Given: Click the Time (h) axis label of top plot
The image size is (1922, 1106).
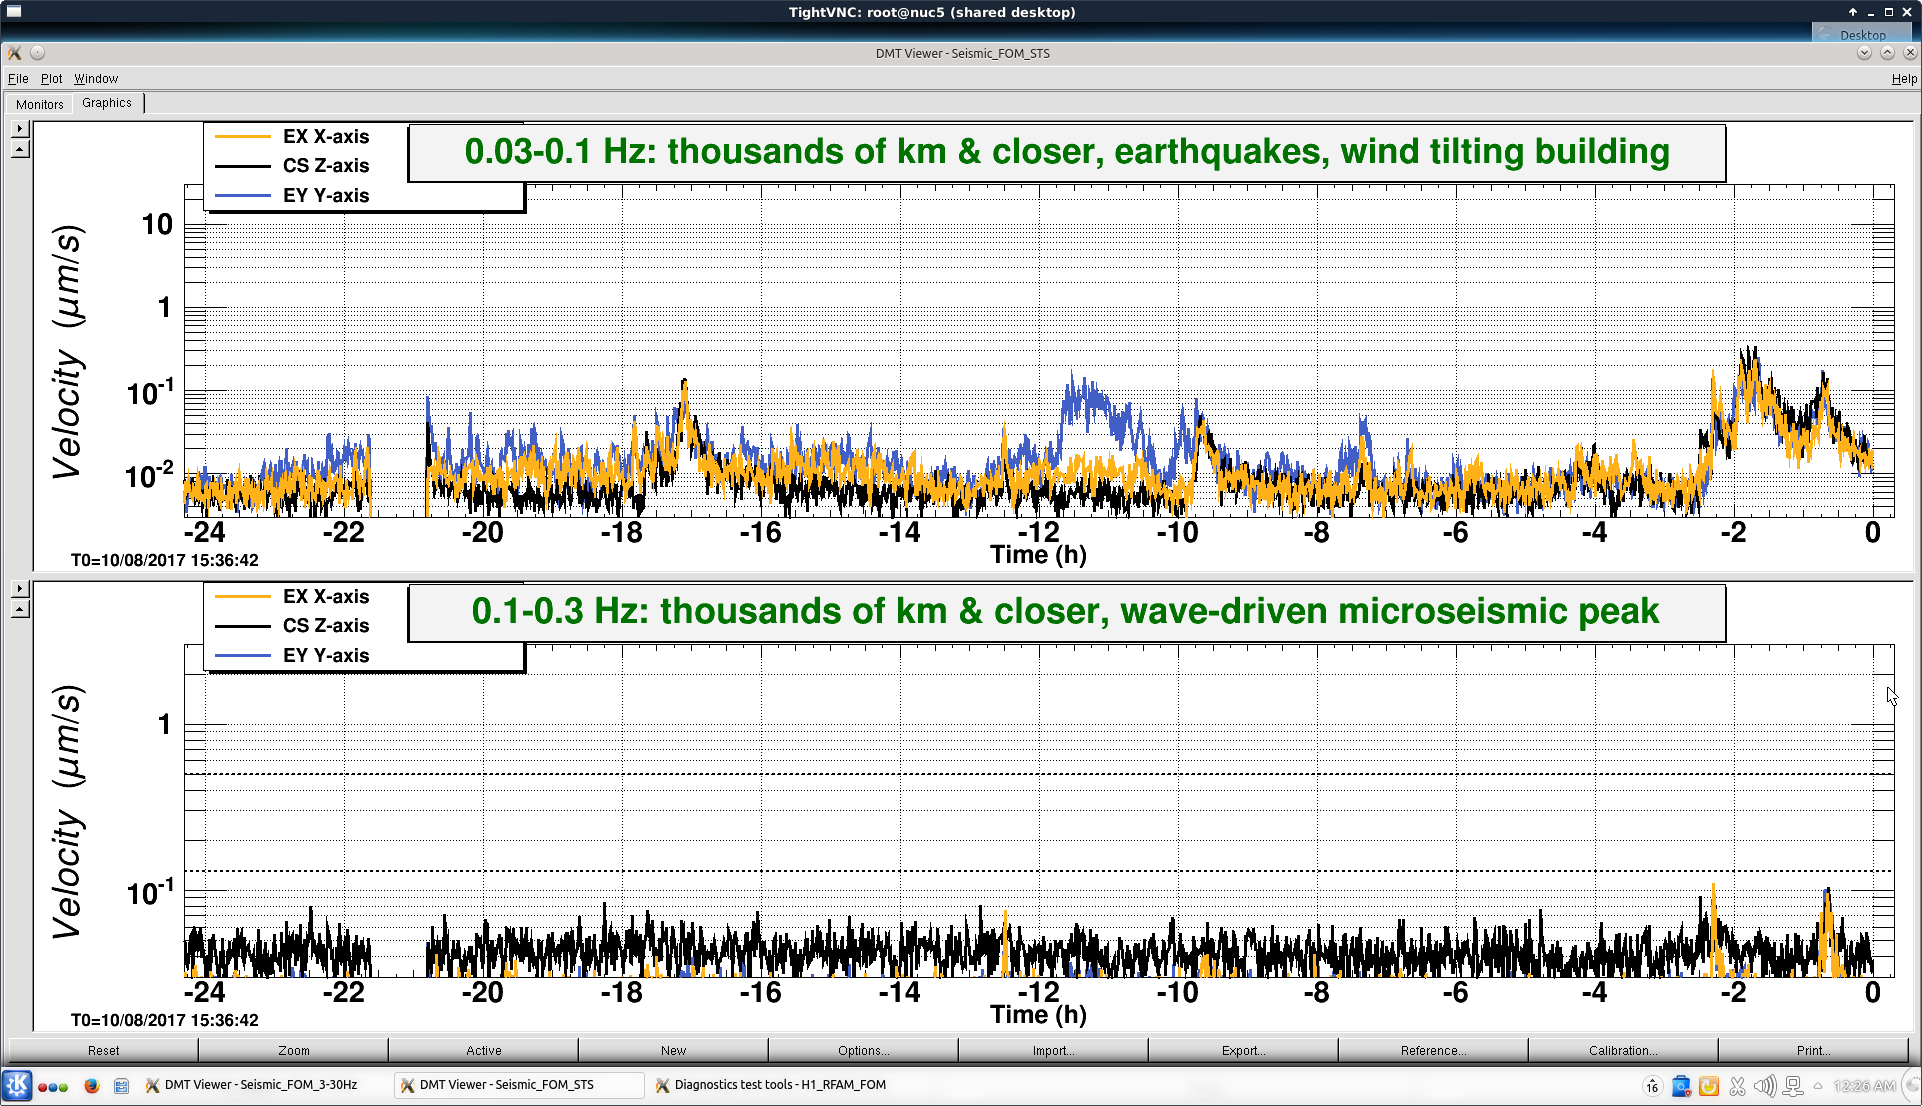Looking at the screenshot, I should [1038, 555].
